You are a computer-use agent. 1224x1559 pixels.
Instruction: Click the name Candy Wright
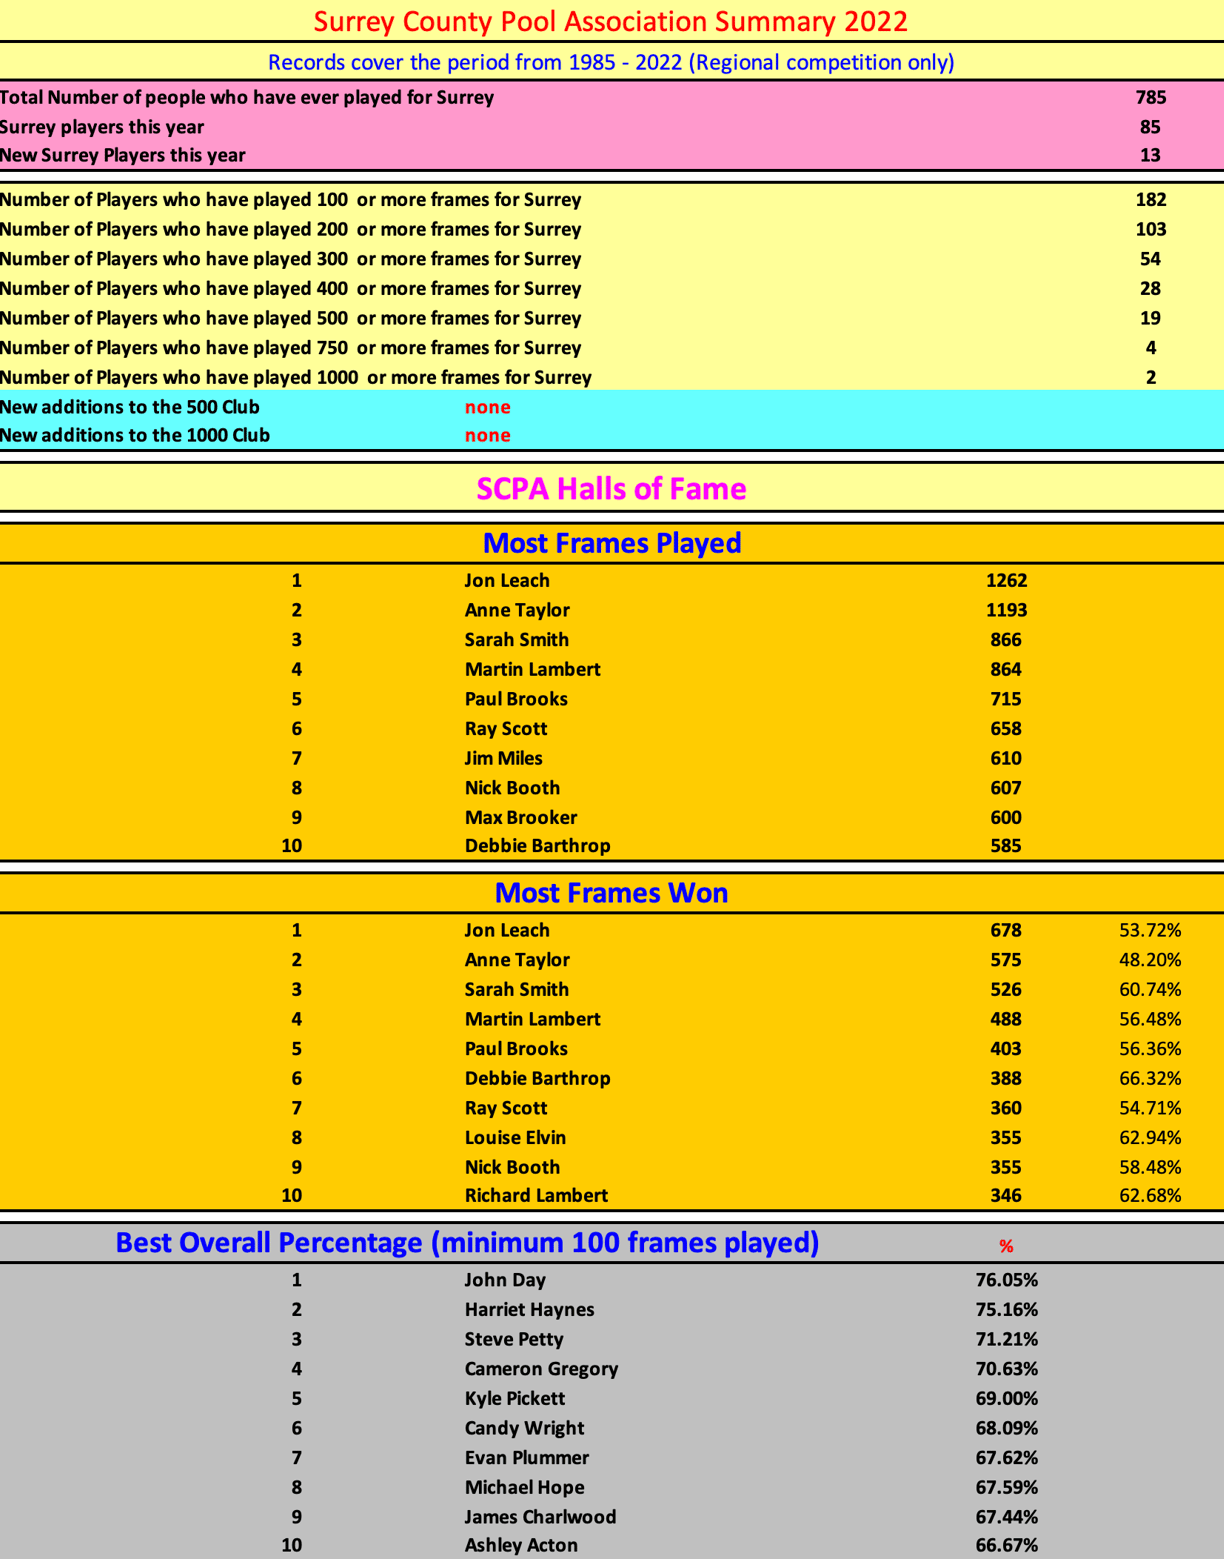(524, 1429)
